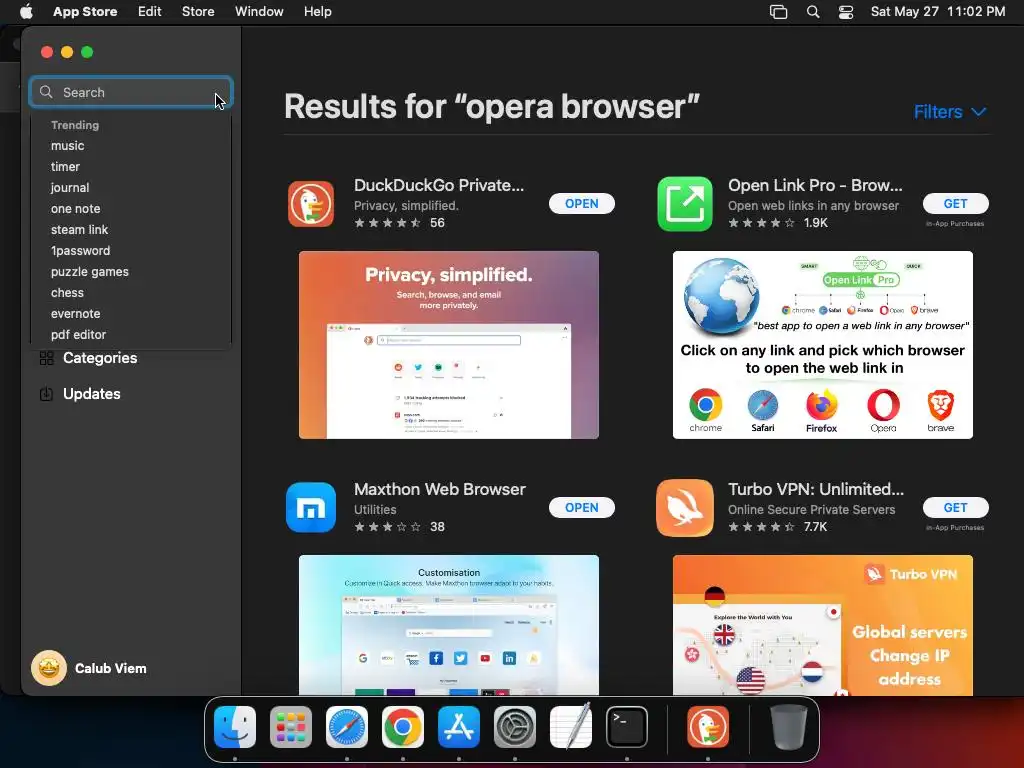
Task: Click the search magnifier icon in sidebar
Action: [x=46, y=92]
